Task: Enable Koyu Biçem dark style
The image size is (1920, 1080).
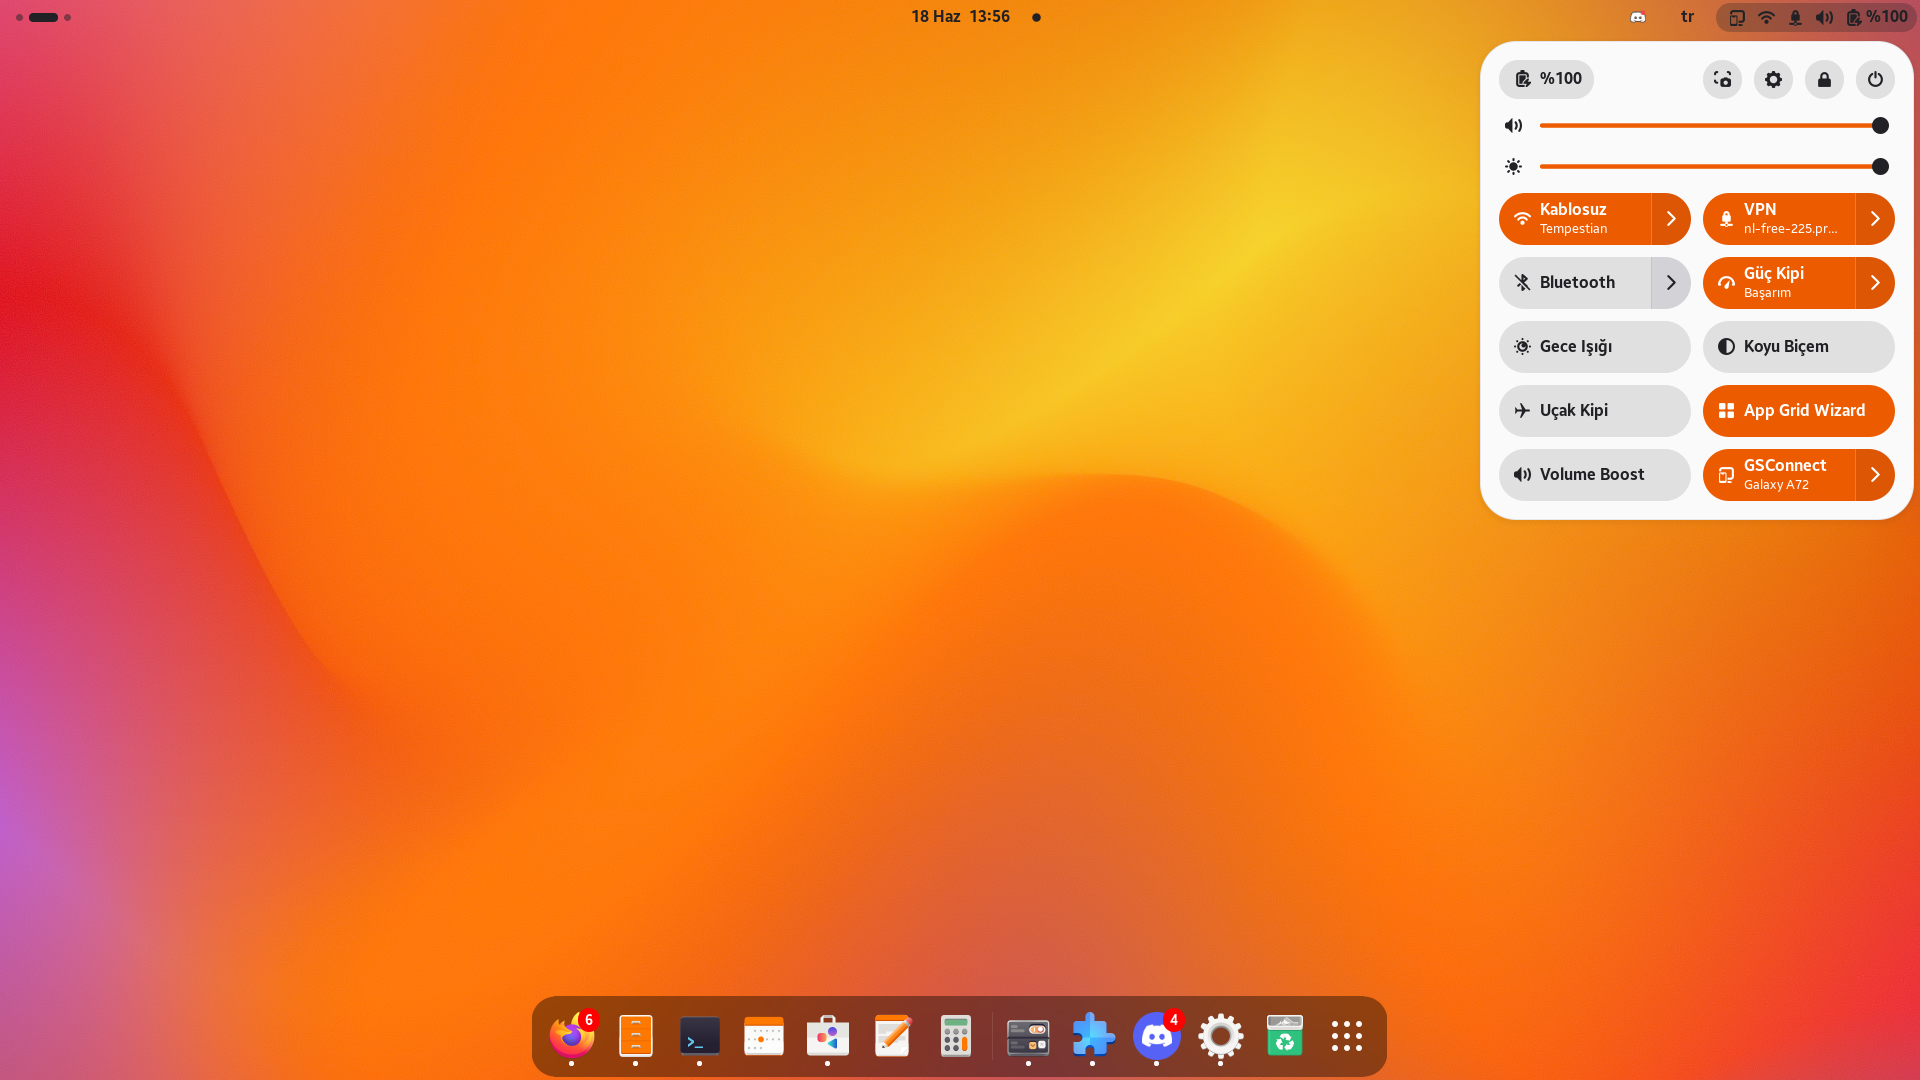Action: click(x=1798, y=346)
